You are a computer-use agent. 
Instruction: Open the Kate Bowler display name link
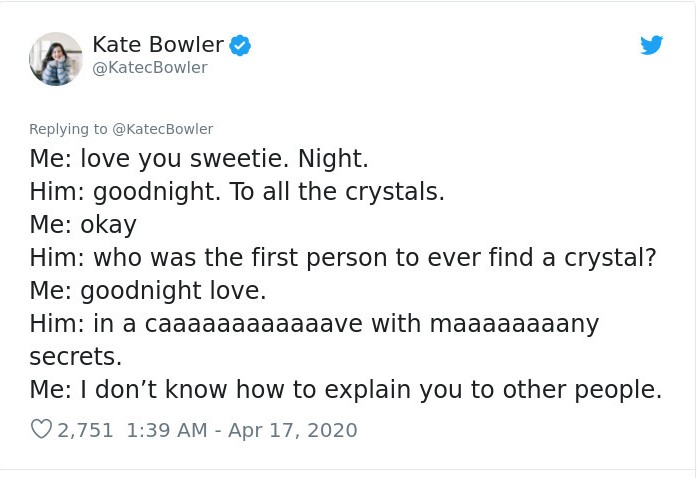[158, 44]
